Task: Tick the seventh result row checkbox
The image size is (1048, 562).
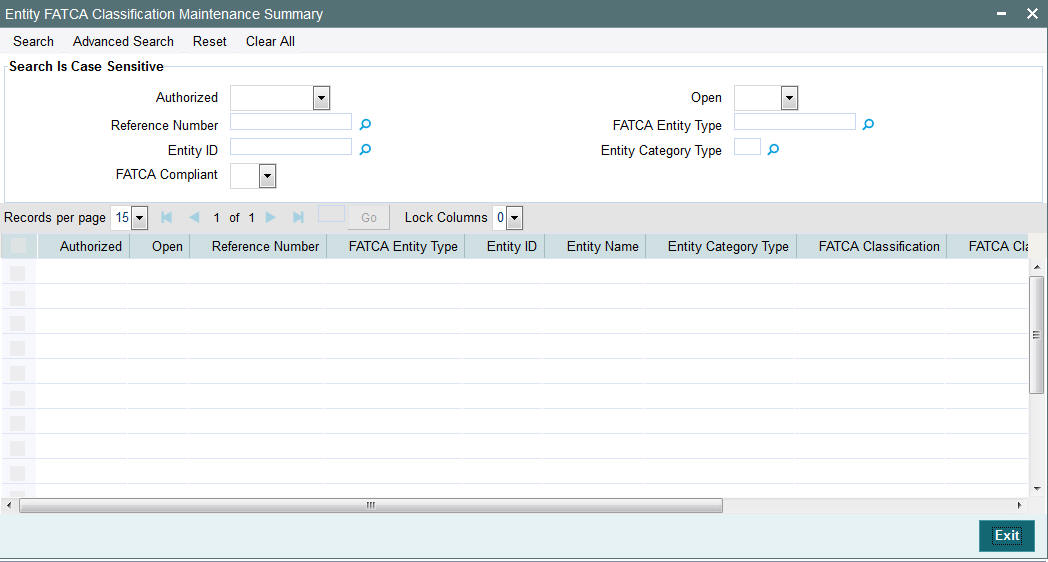Action: [17, 423]
